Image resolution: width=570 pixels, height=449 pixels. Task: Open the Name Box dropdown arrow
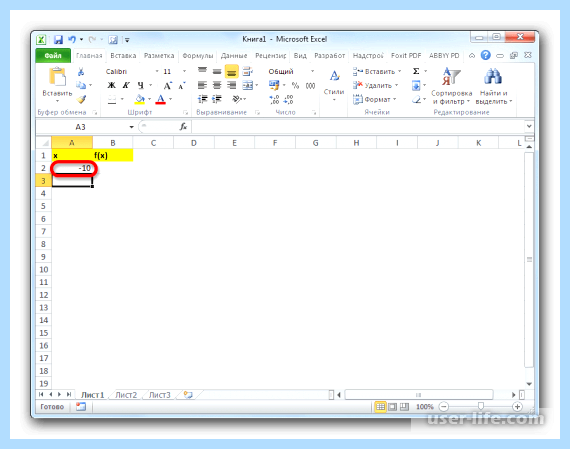[x=131, y=127]
